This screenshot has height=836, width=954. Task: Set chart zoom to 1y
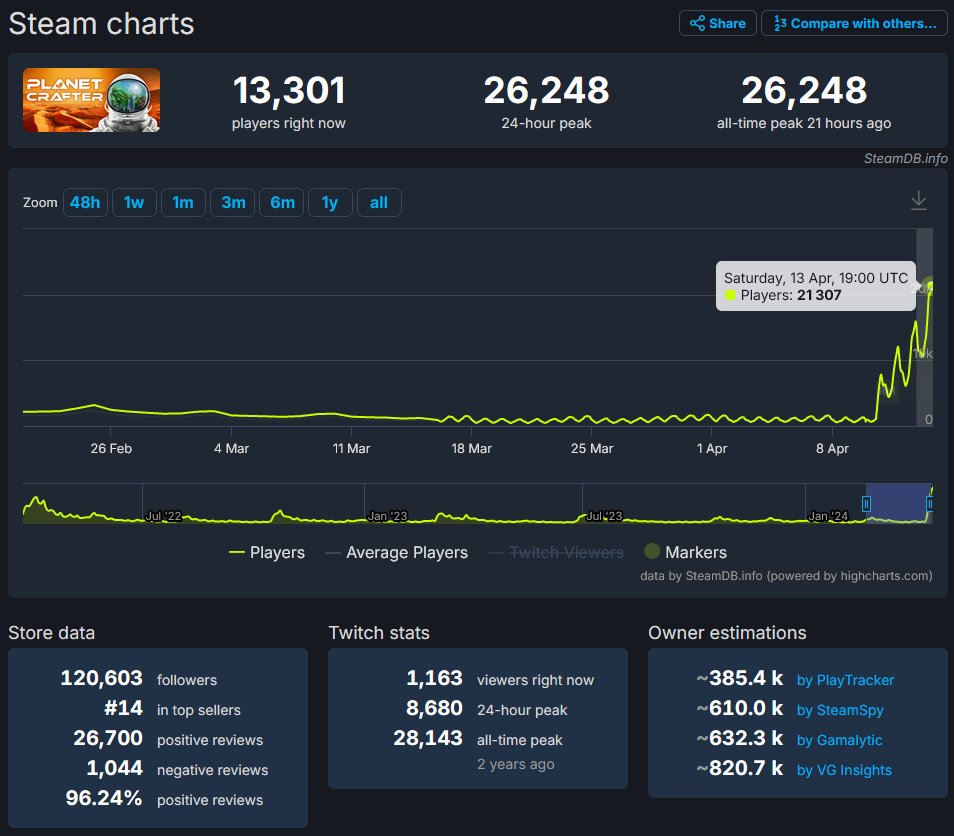[x=330, y=203]
